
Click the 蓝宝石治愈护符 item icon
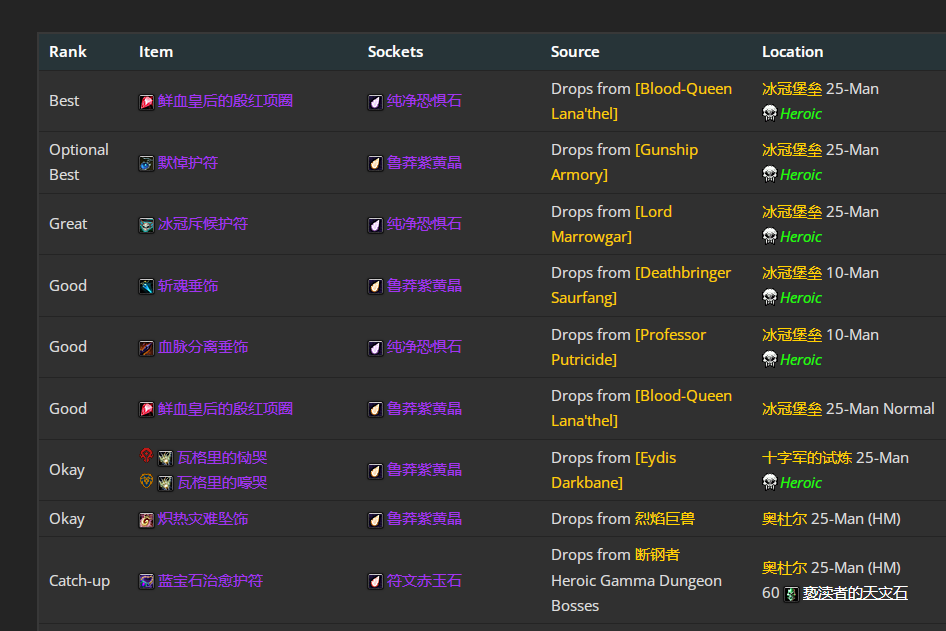pos(146,581)
